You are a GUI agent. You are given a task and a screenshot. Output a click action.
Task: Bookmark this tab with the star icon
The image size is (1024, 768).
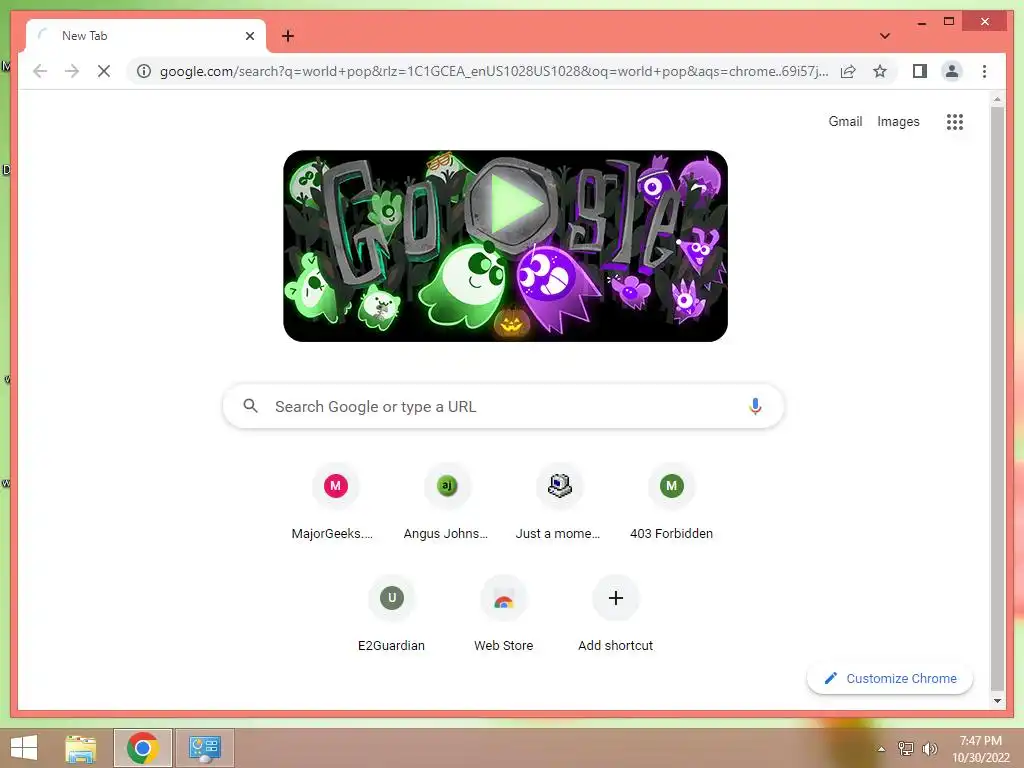click(x=880, y=71)
